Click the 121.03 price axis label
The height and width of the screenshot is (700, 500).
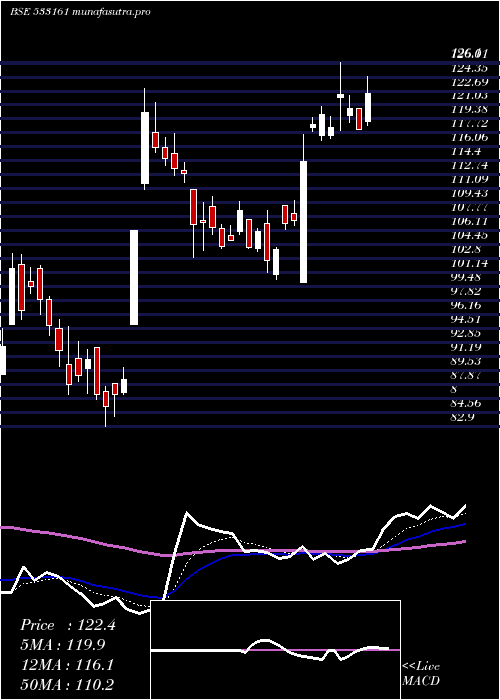tap(469, 96)
